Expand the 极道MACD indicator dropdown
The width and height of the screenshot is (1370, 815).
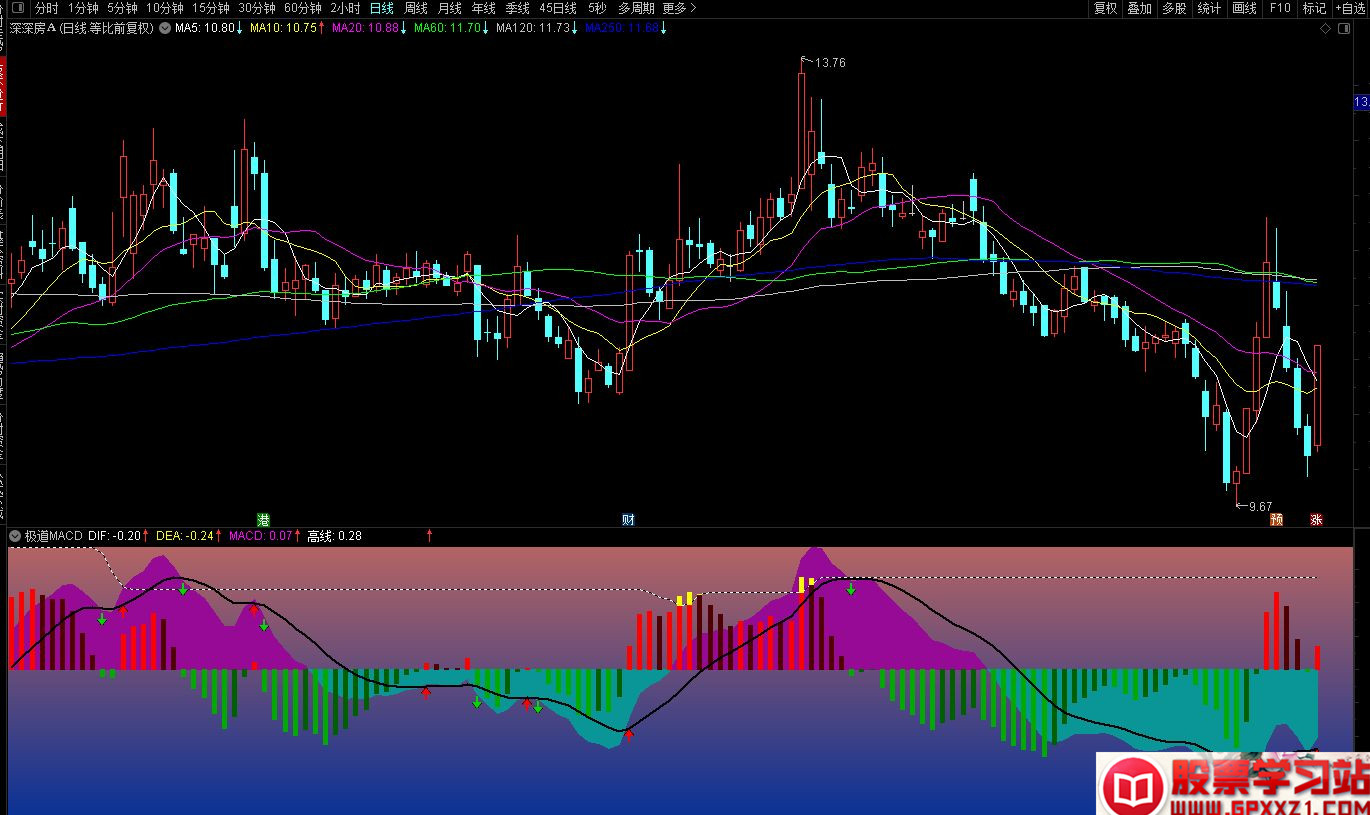coord(15,536)
